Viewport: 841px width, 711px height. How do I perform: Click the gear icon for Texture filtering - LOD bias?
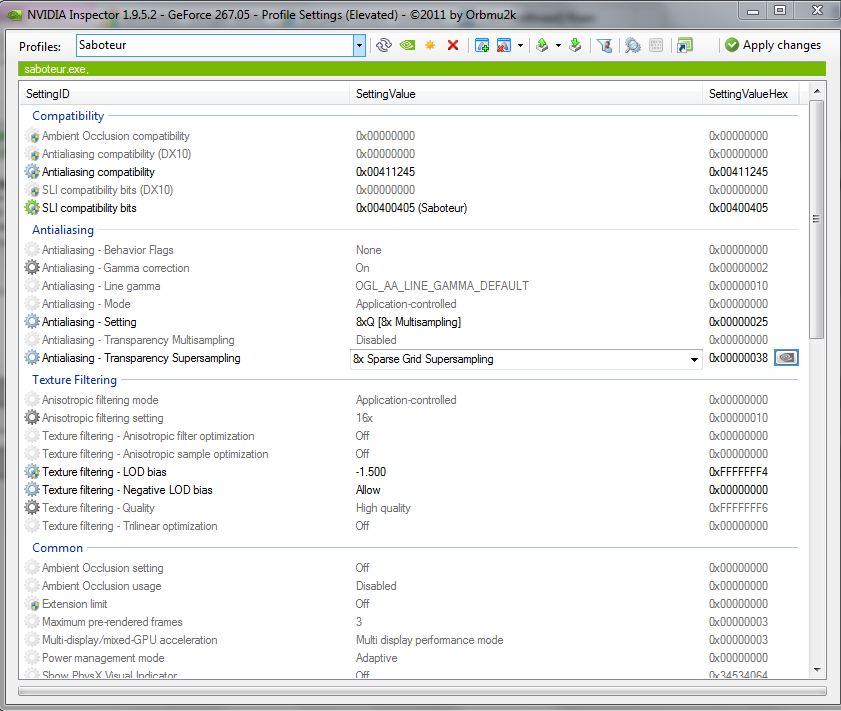[x=32, y=472]
